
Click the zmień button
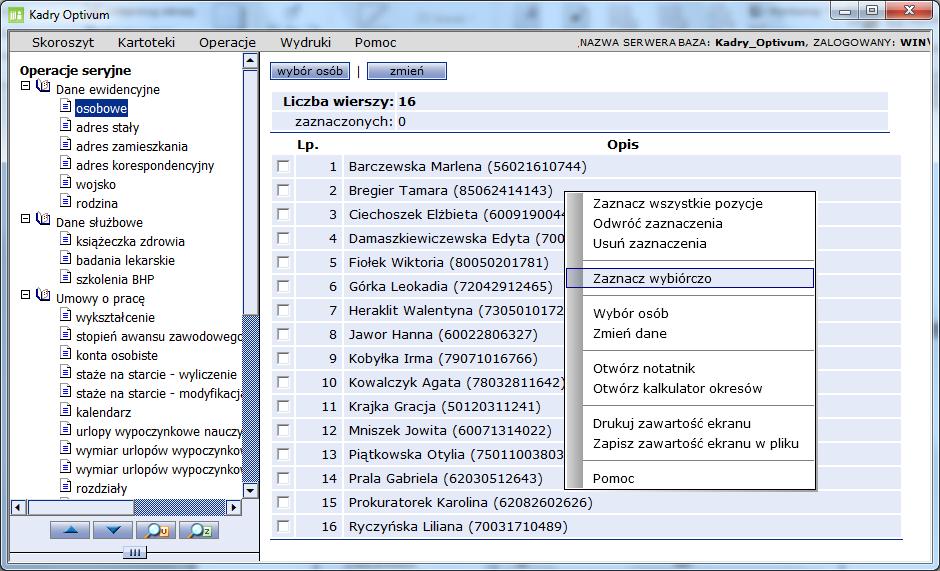pos(406,71)
